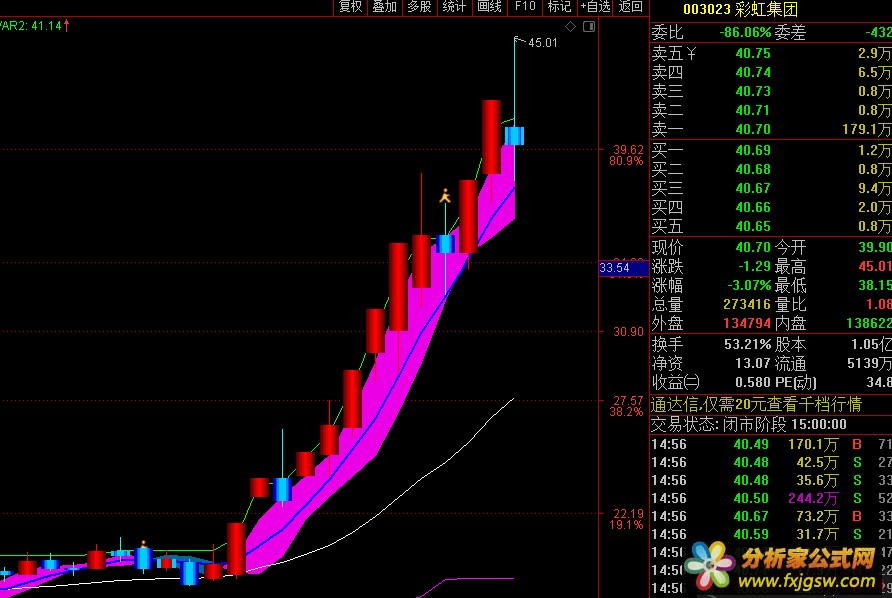Select stock title 003023 彩虹集团

pos(740,9)
